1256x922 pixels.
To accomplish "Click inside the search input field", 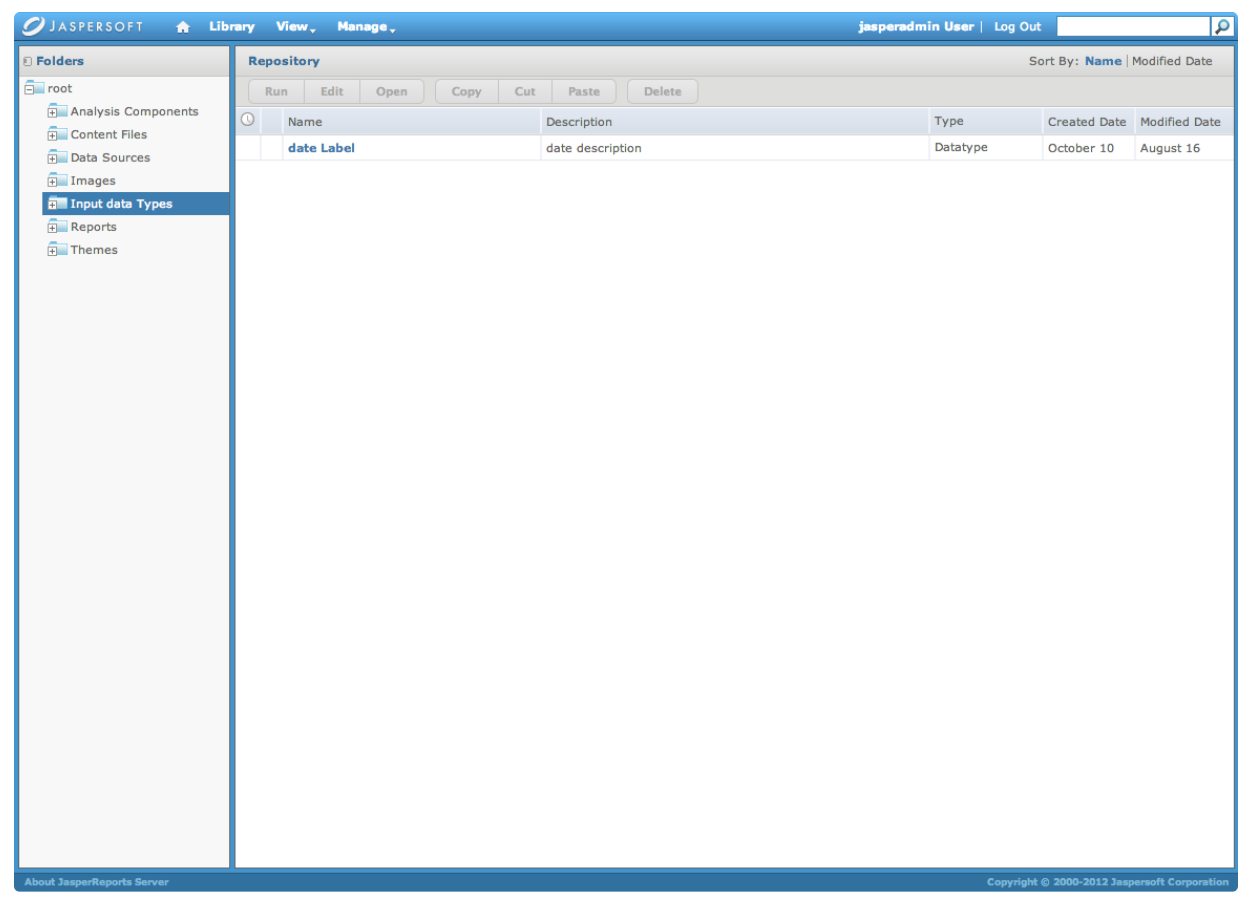I will (1132, 27).
